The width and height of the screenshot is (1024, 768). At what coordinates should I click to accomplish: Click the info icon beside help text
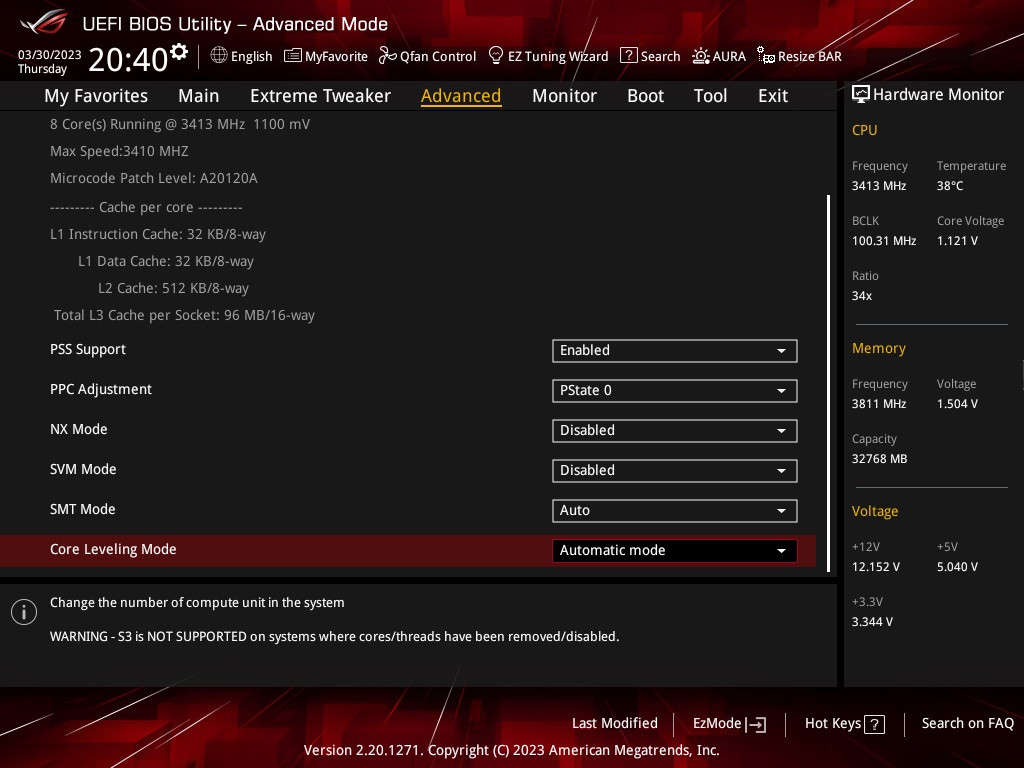(24, 612)
